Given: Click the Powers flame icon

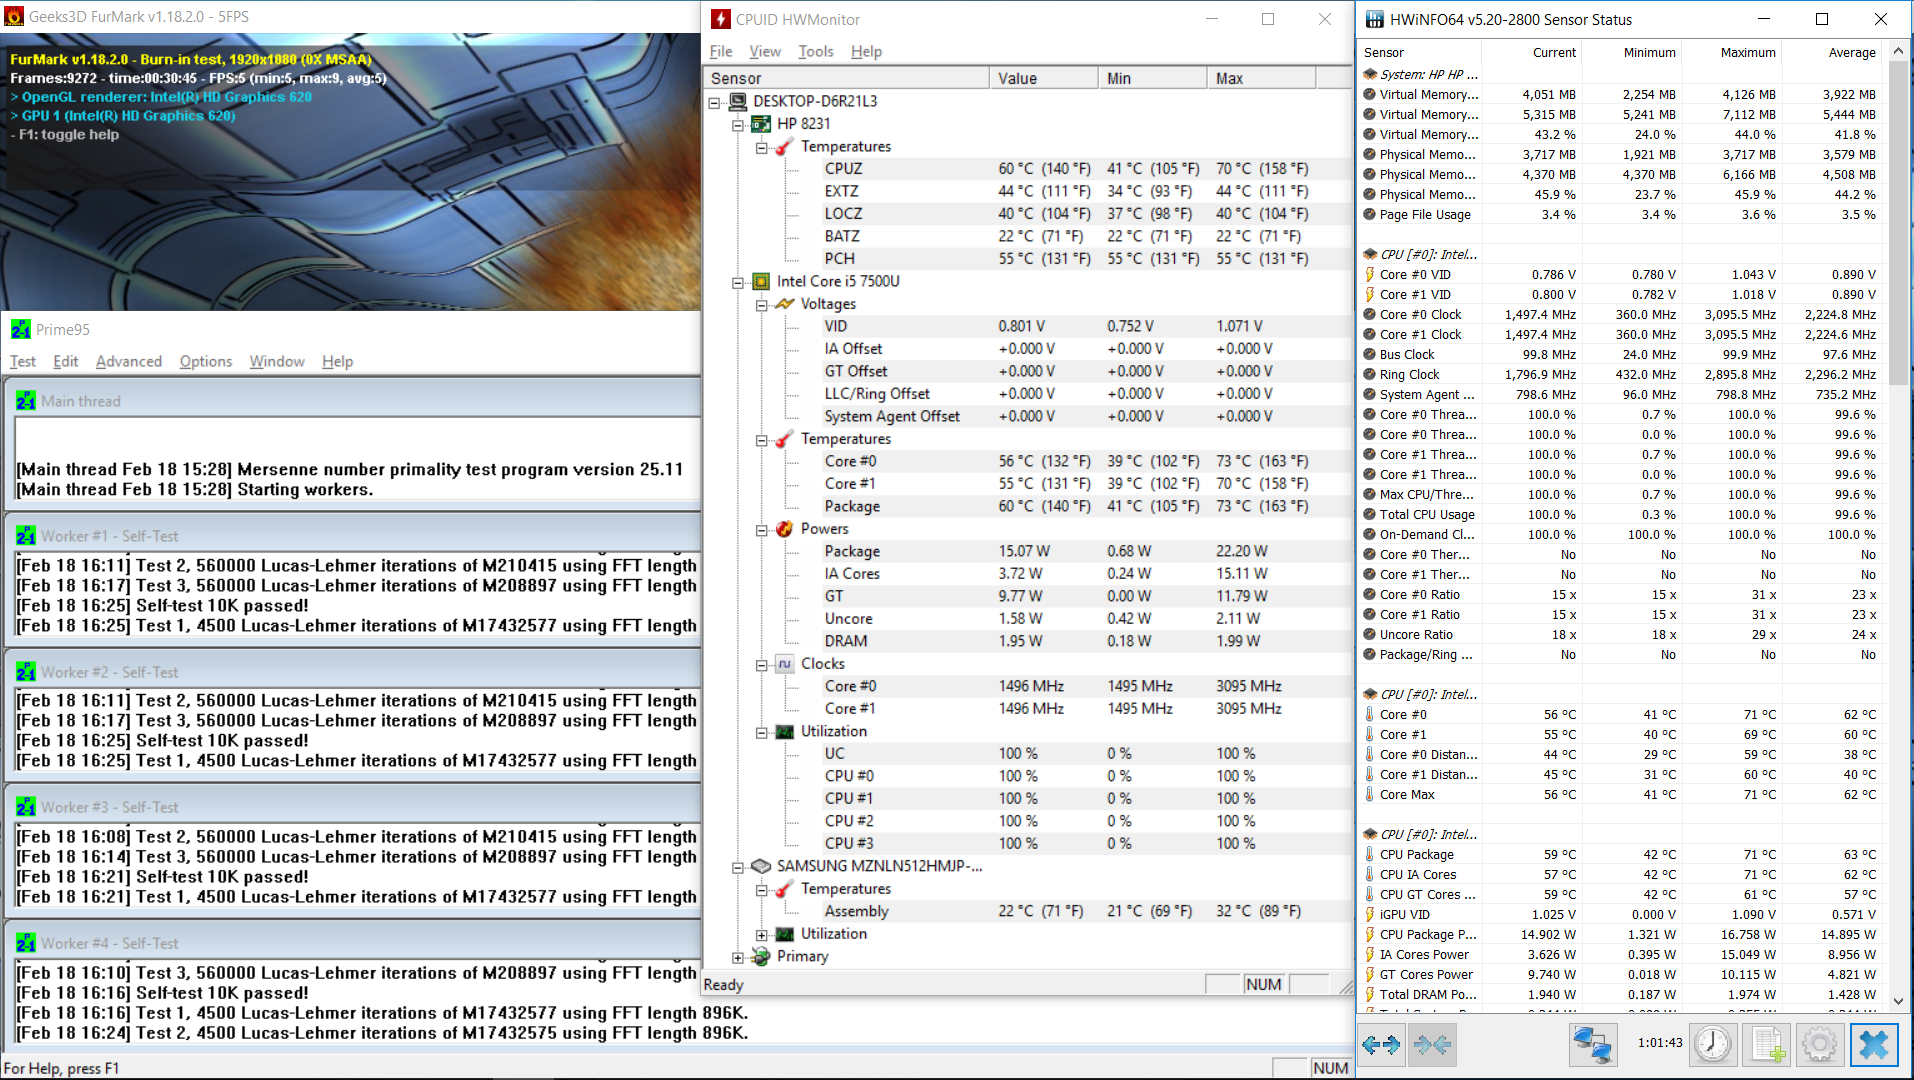Looking at the screenshot, I should [x=785, y=529].
